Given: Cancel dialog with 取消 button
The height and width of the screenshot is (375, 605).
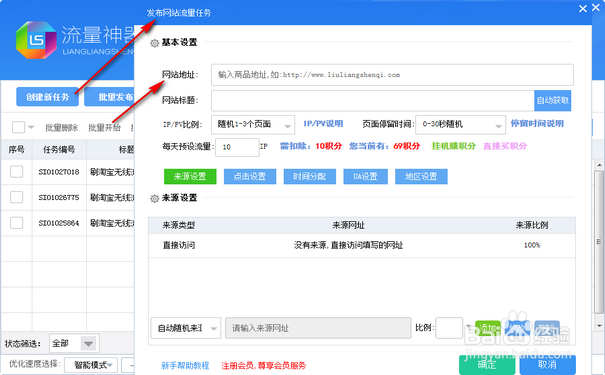Looking at the screenshot, I should (548, 364).
